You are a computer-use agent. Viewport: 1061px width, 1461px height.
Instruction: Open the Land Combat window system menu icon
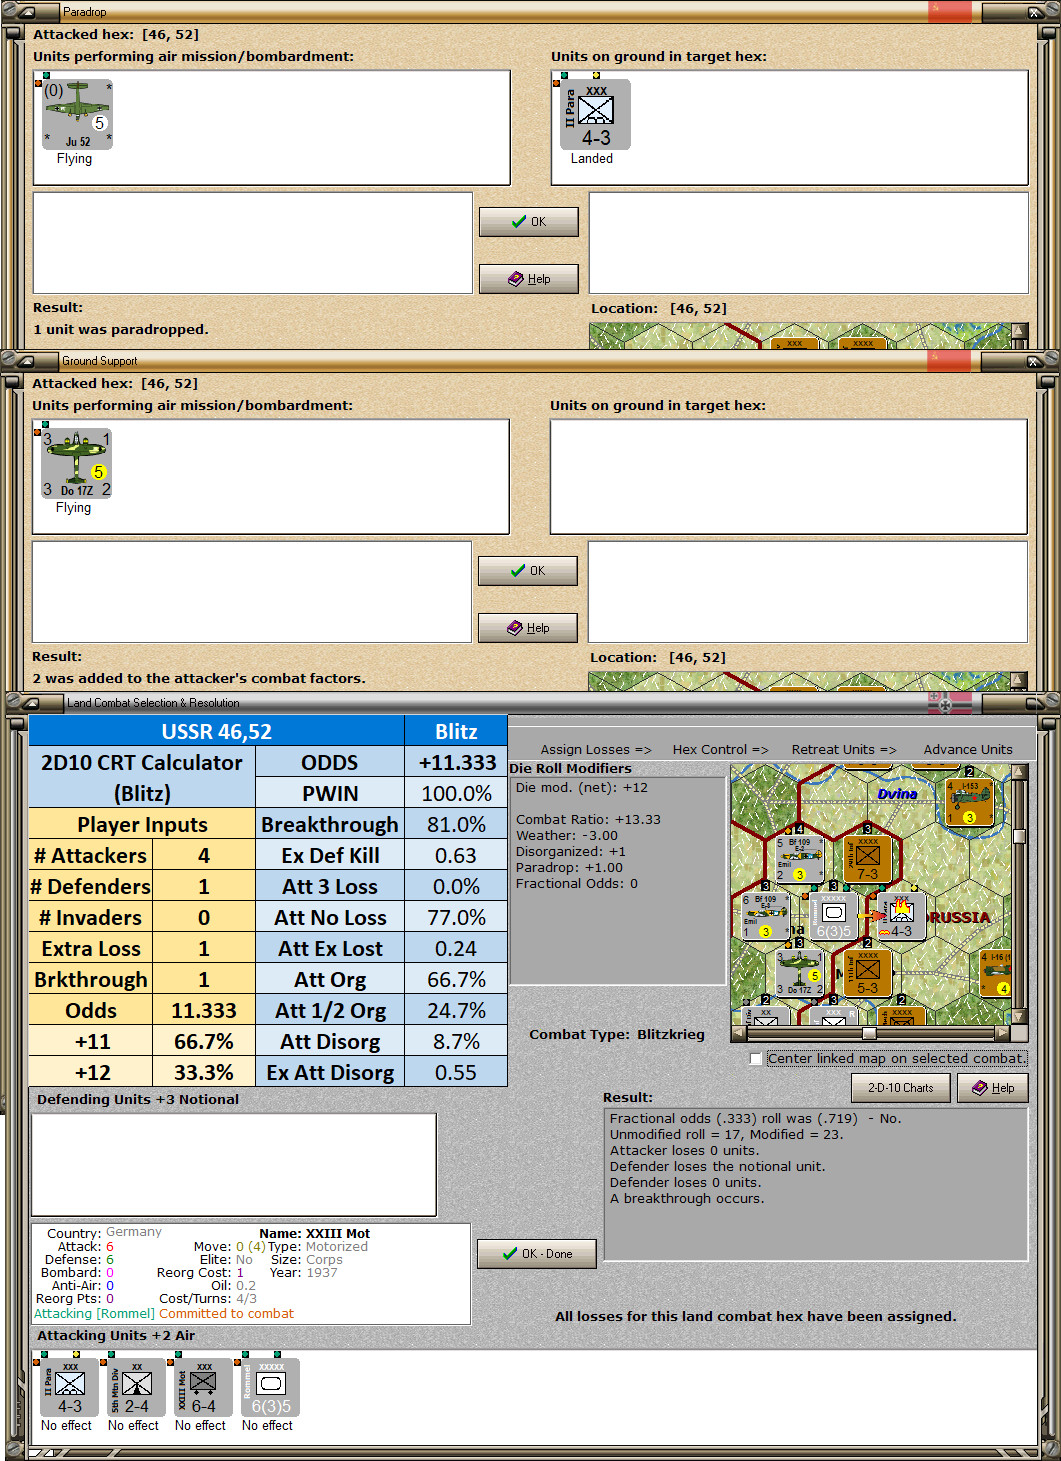pyautogui.click(x=30, y=703)
